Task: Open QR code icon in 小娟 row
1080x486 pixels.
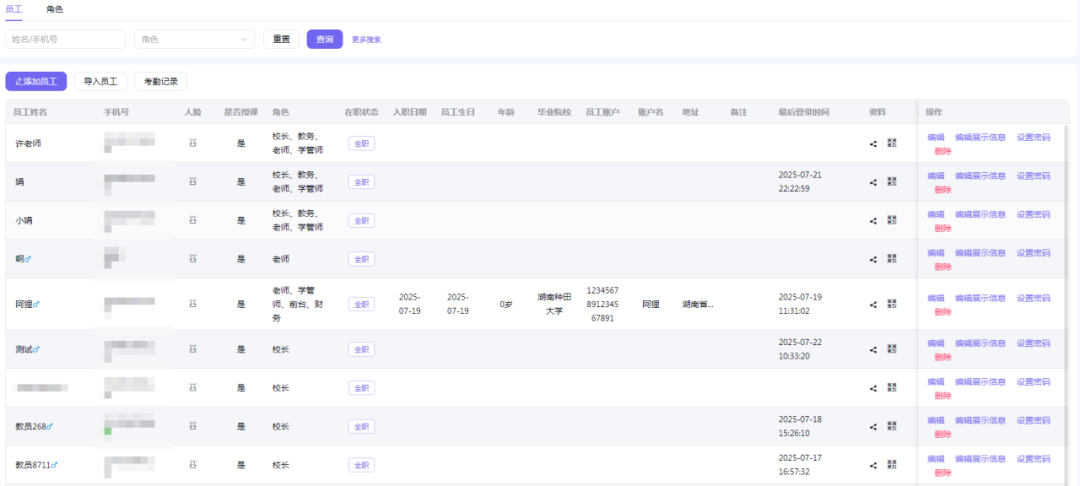Action: tap(892, 221)
